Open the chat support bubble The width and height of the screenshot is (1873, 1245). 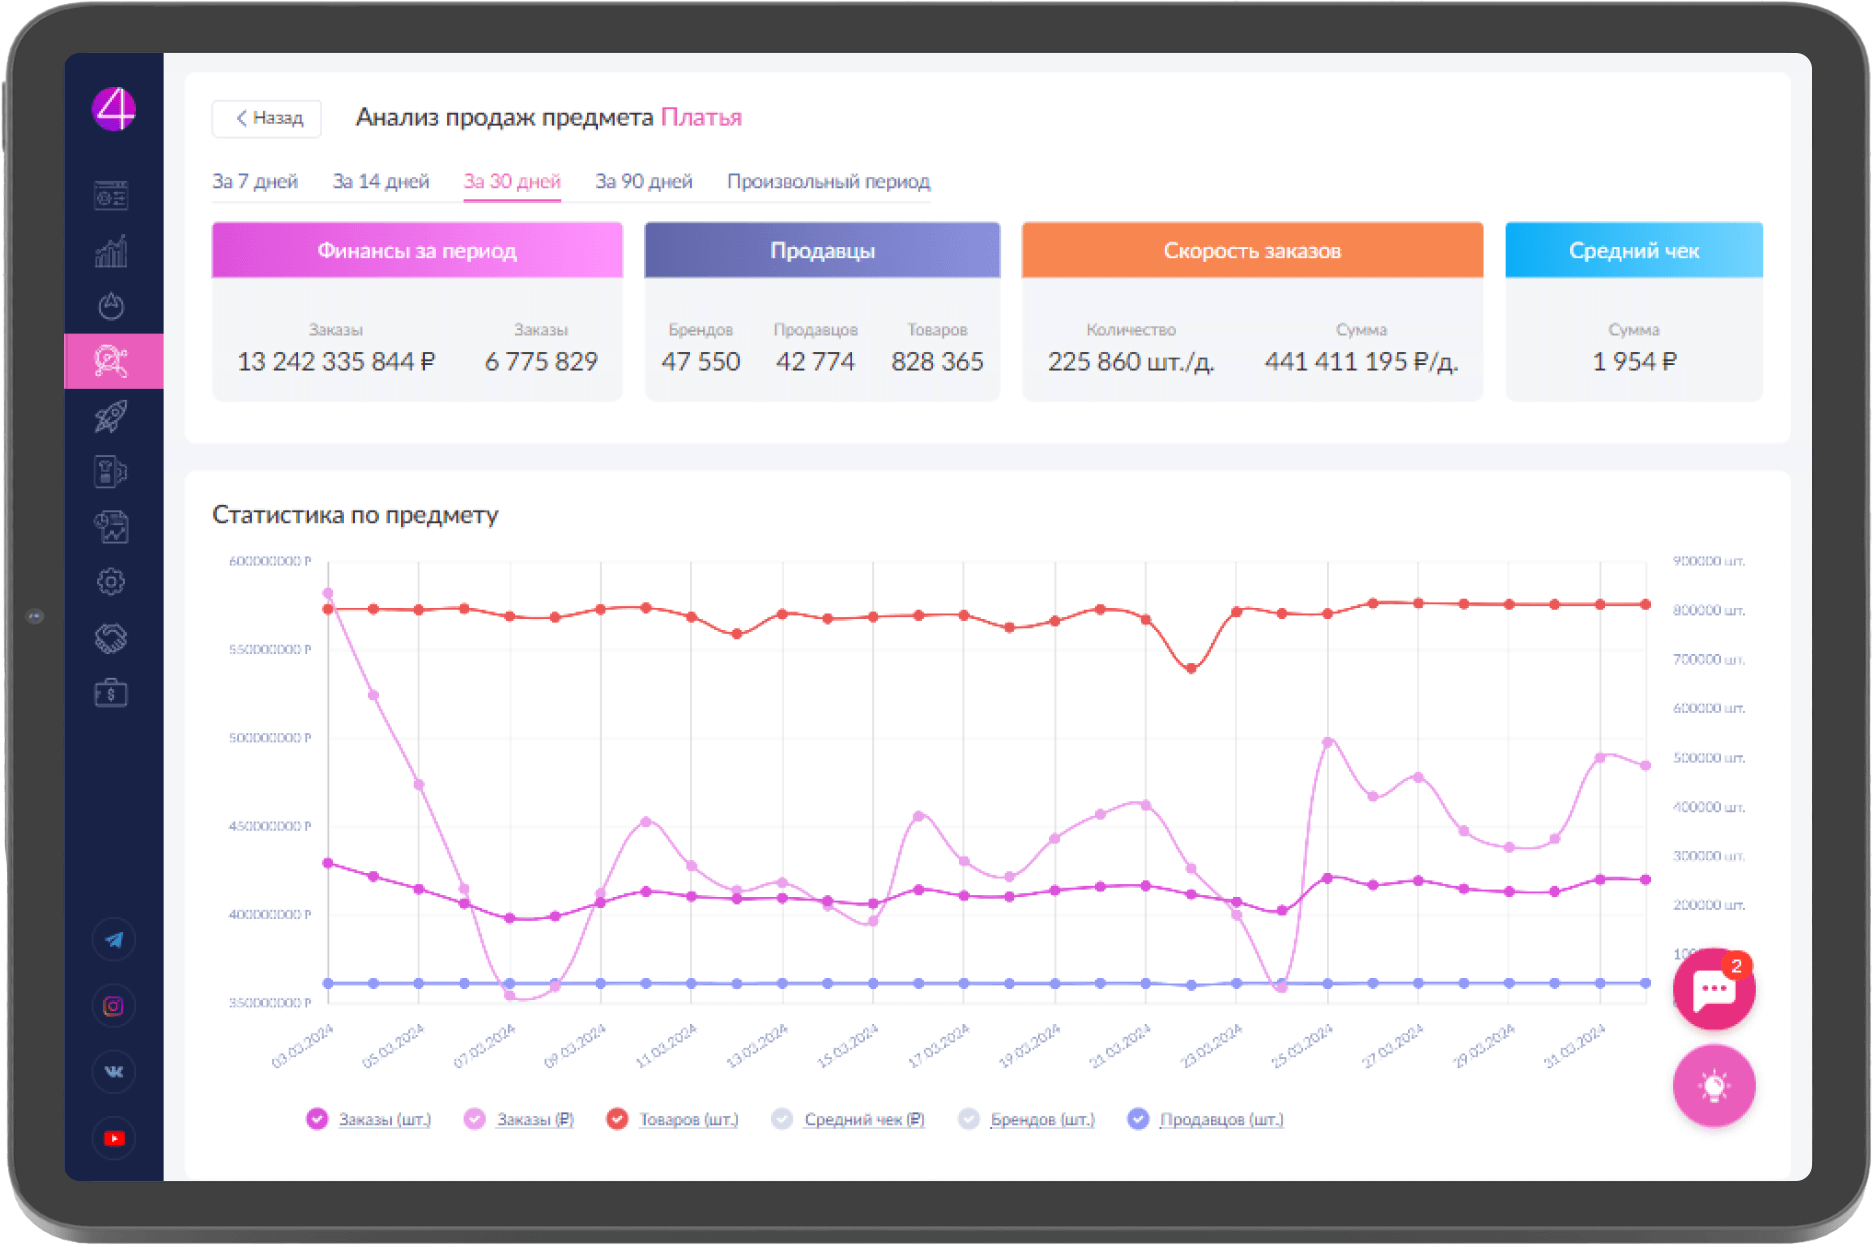pyautogui.click(x=1714, y=989)
